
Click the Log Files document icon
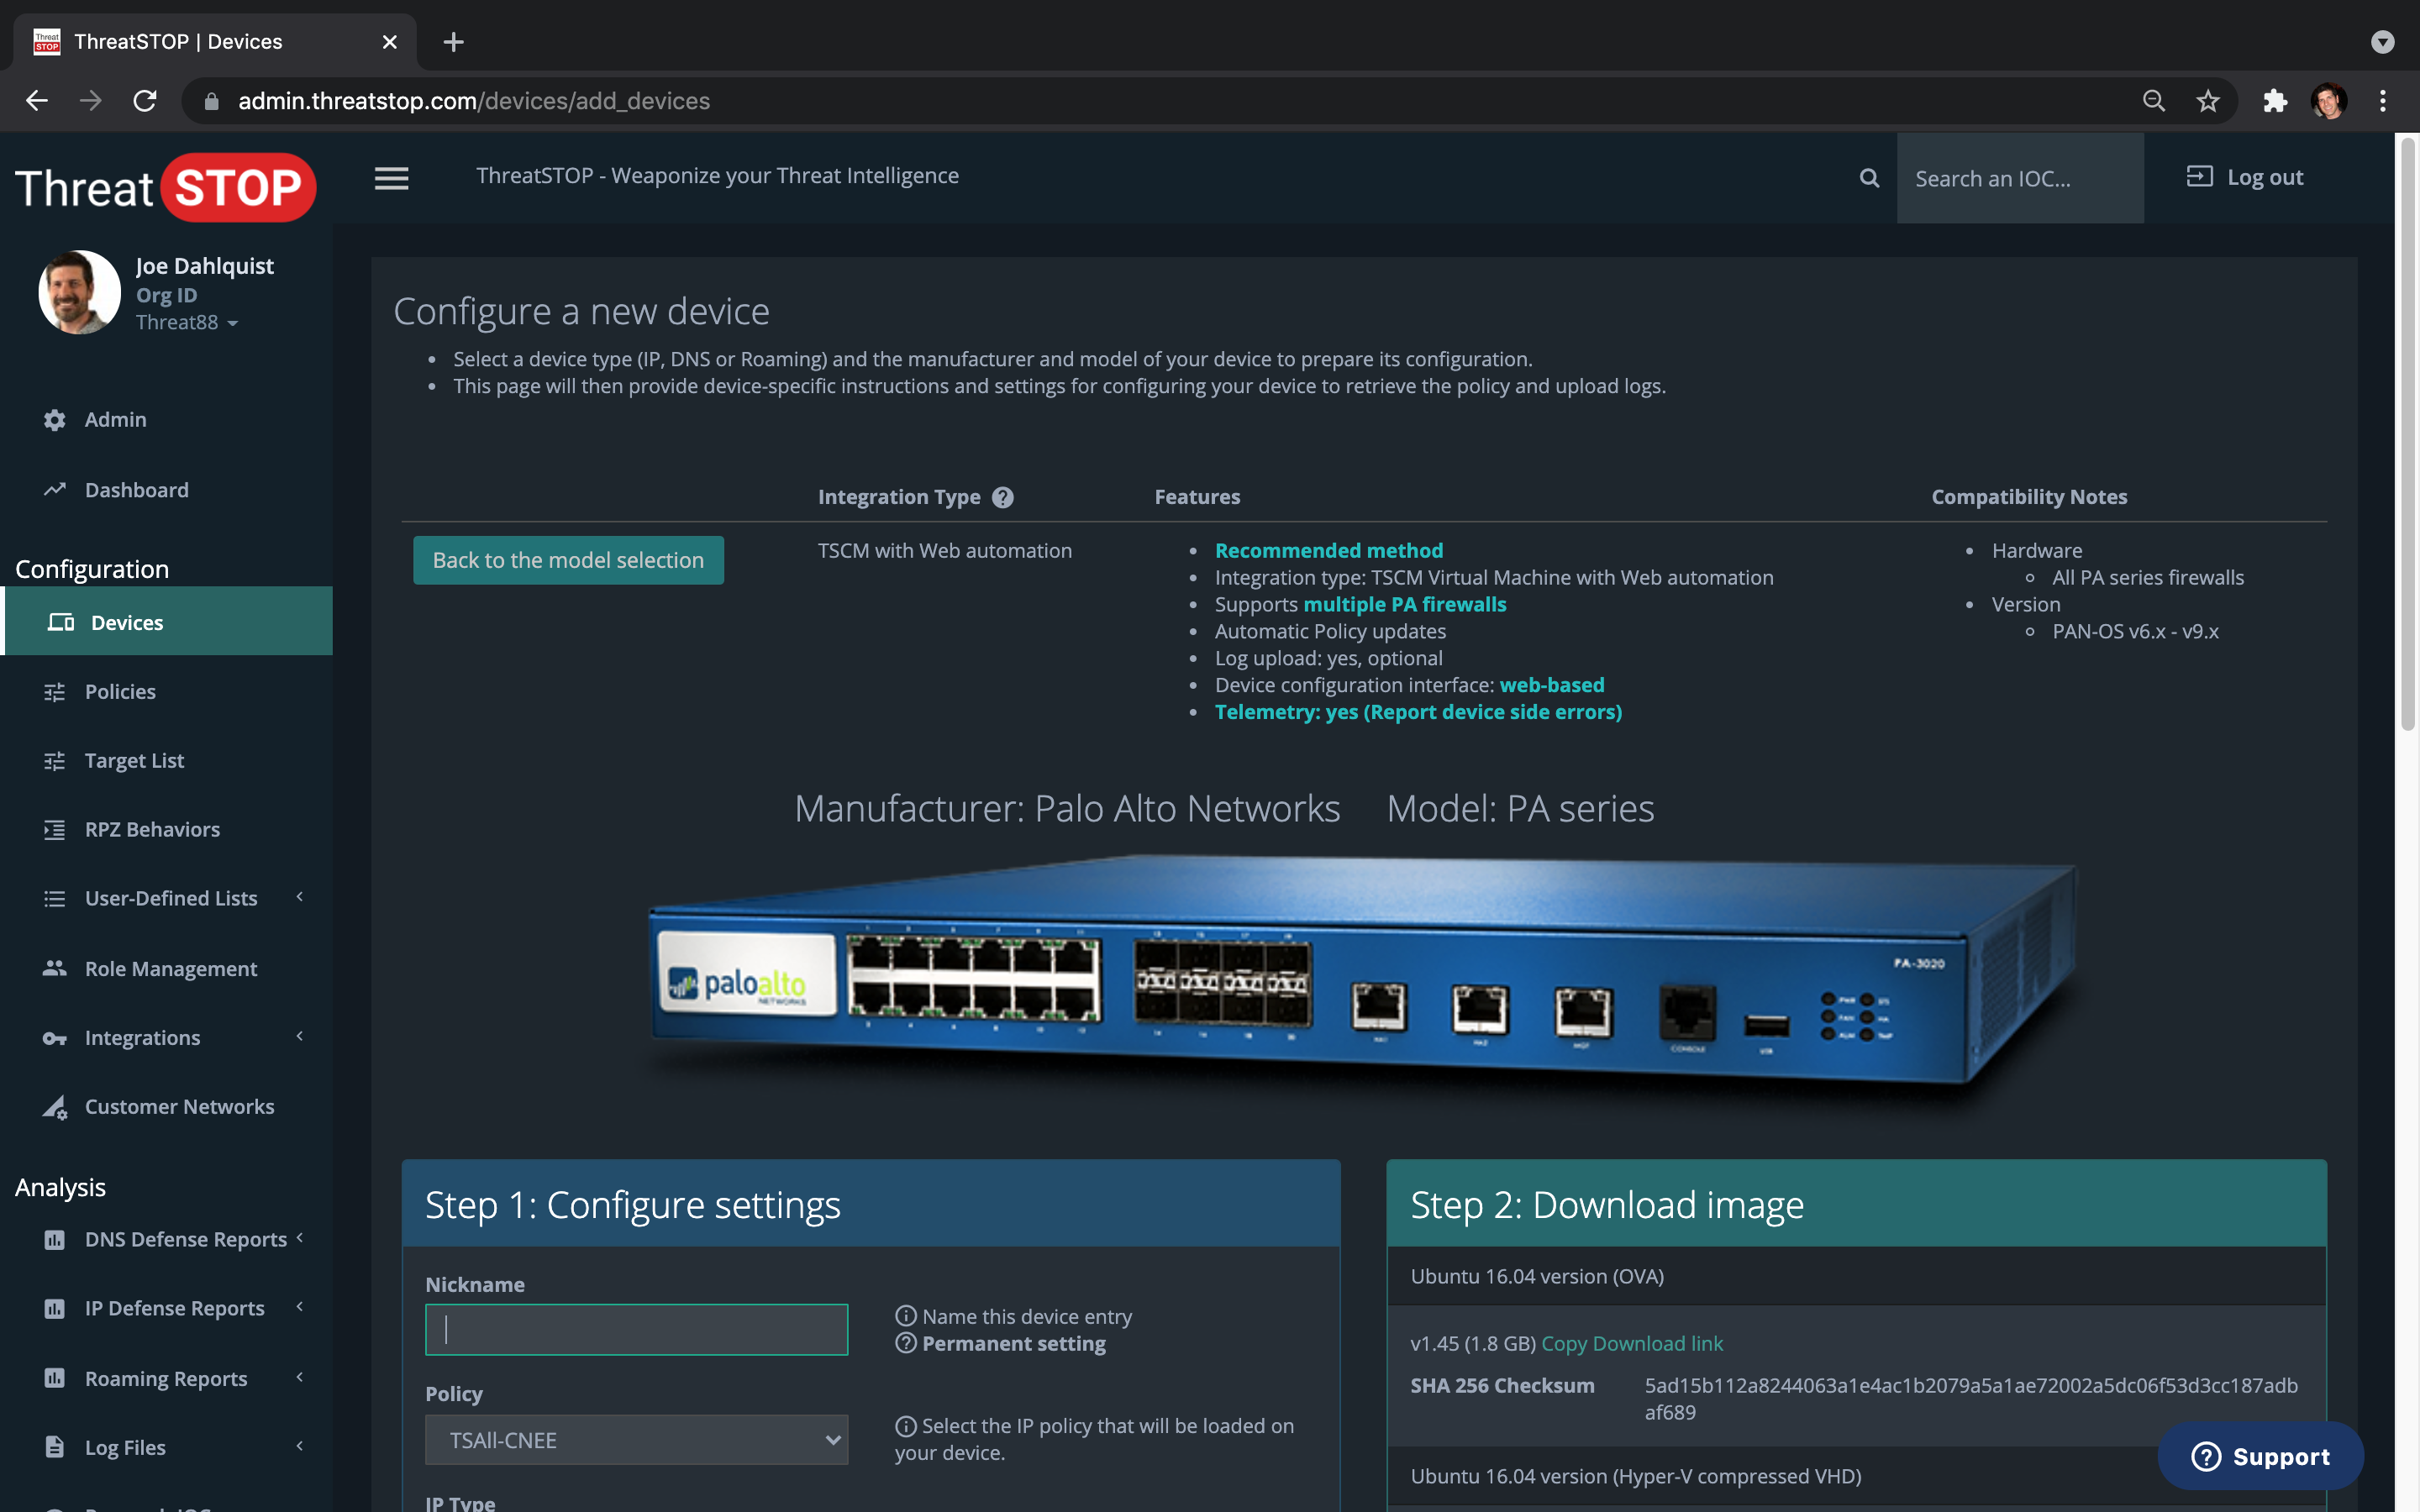tap(55, 1447)
